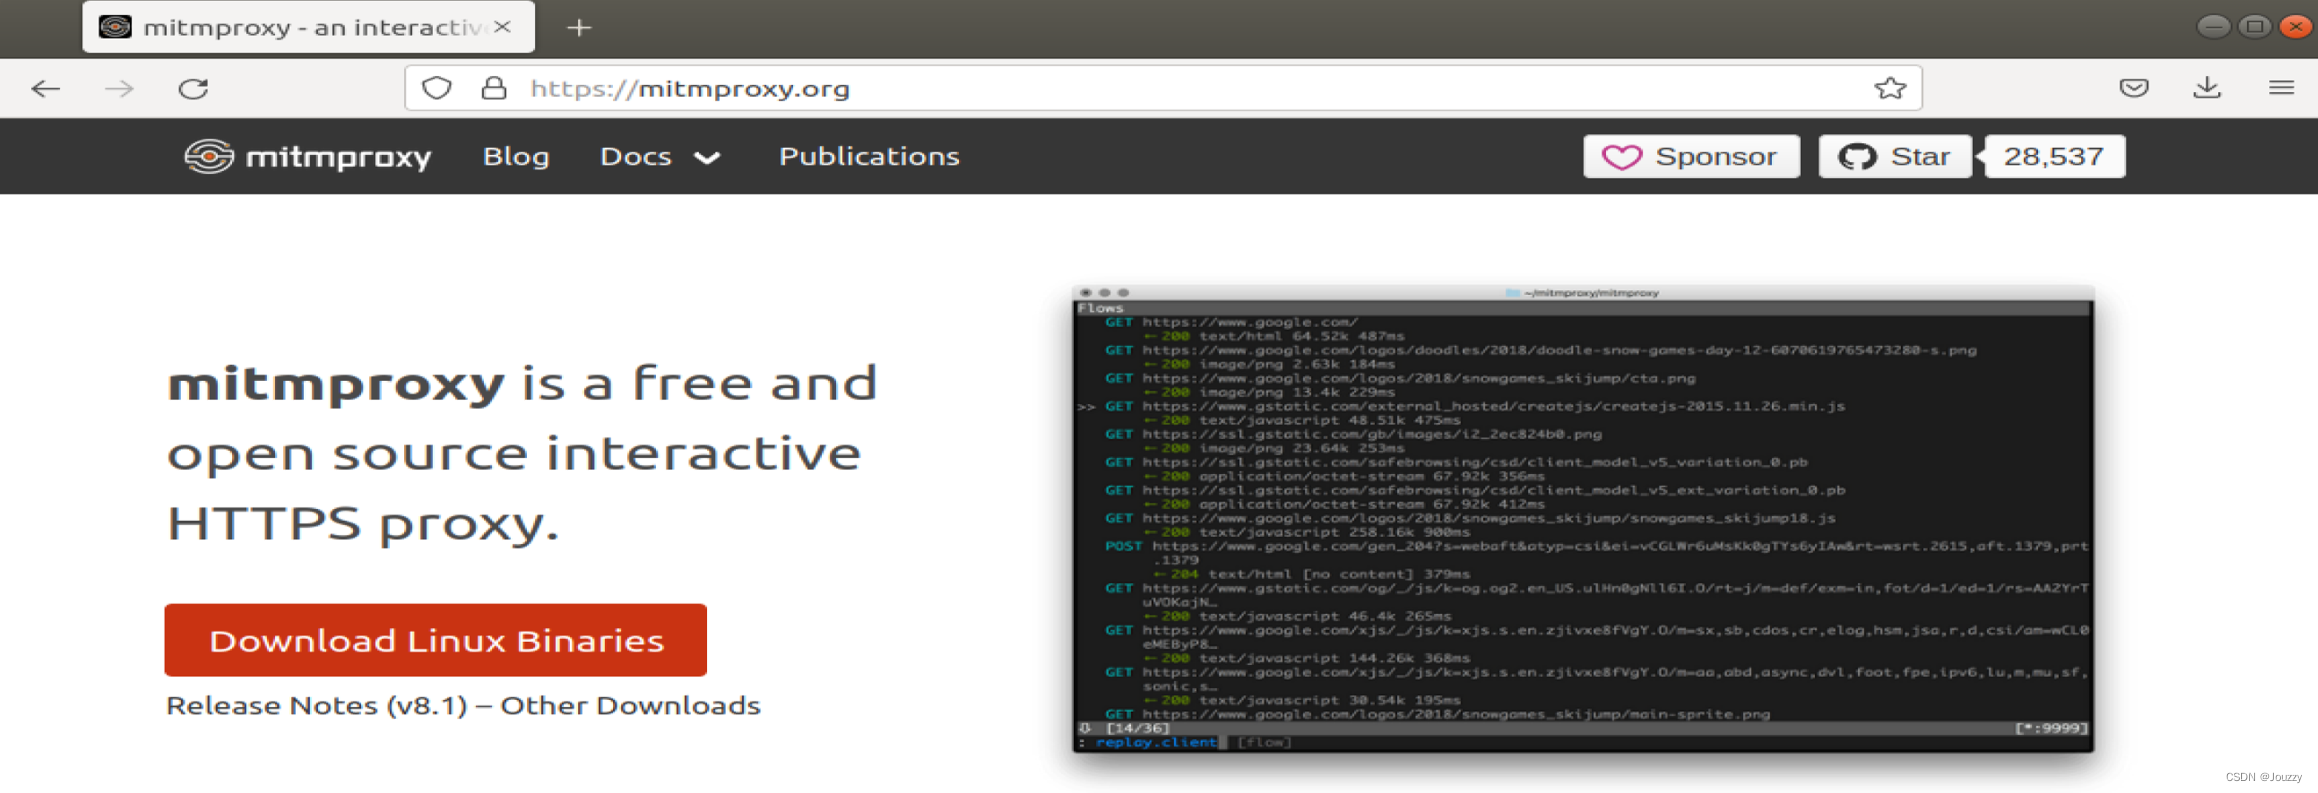2318x793 pixels.
Task: Click the mitmproxy logo in navbar
Action: pyautogui.click(x=308, y=156)
